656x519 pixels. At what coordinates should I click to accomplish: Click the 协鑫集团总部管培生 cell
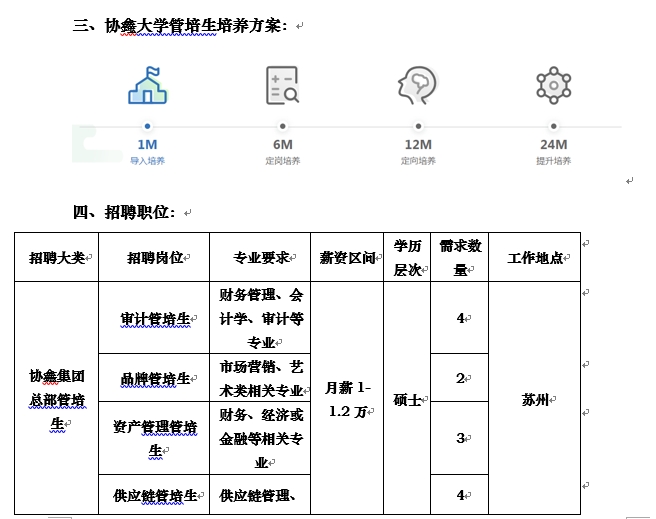56,398
